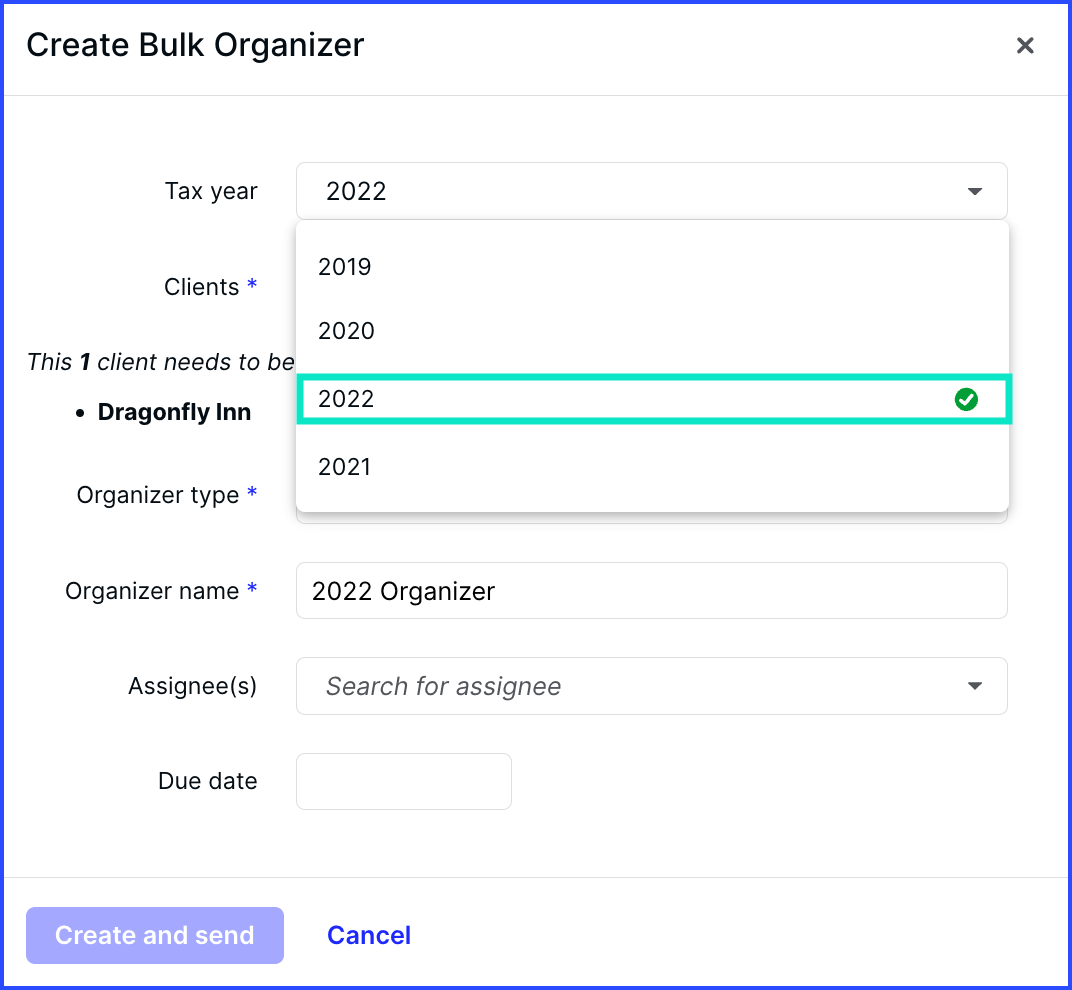Click the Create Bulk Organizer title
Viewport: 1072px width, 990px height.
click(x=195, y=46)
